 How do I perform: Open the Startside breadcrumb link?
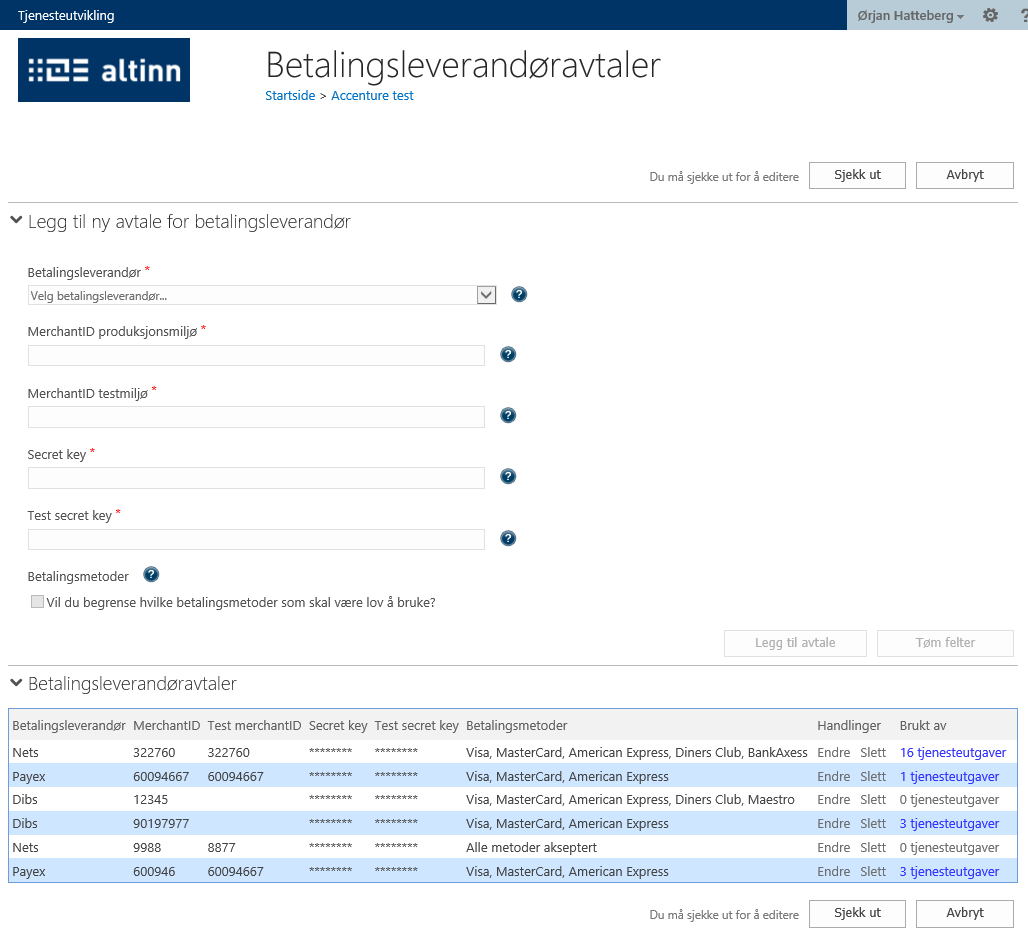[289, 96]
